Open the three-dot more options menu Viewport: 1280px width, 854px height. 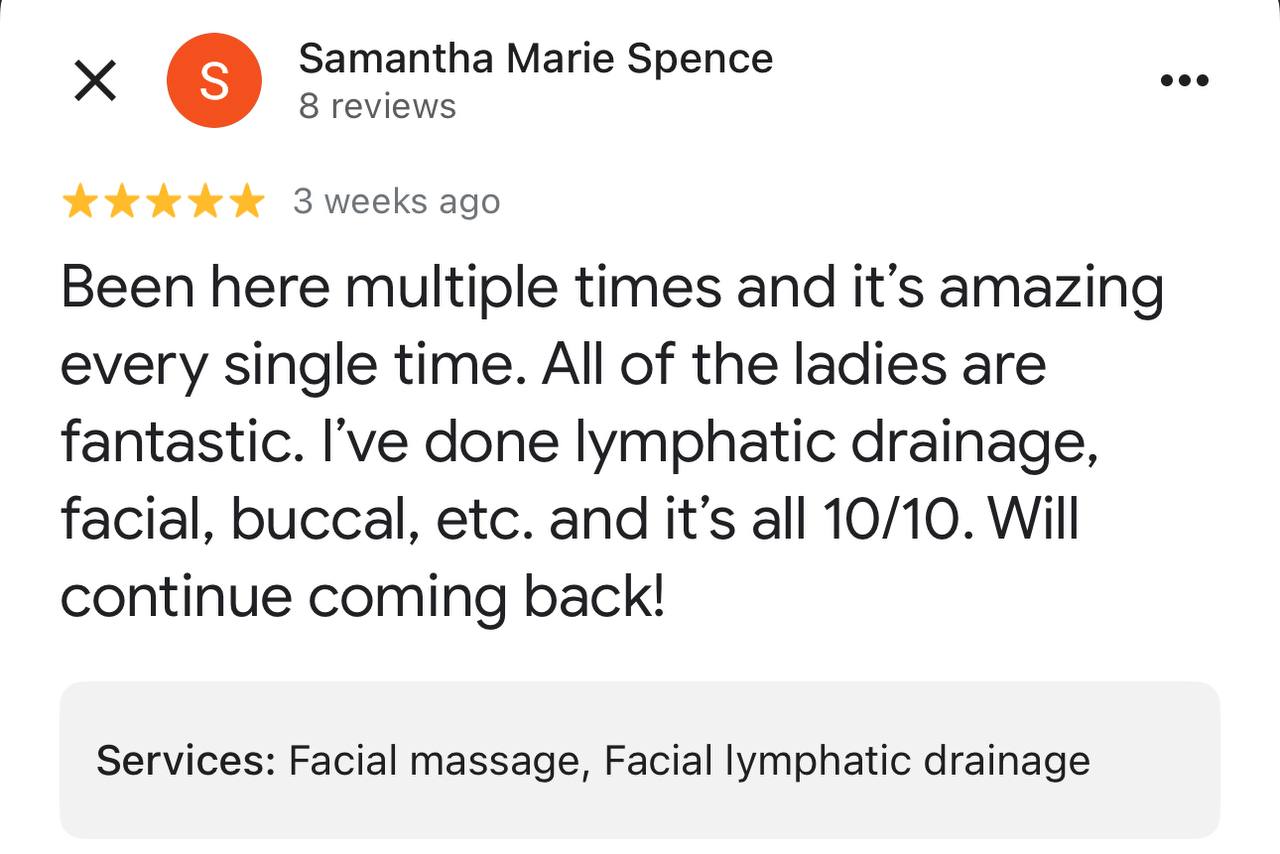[1185, 81]
